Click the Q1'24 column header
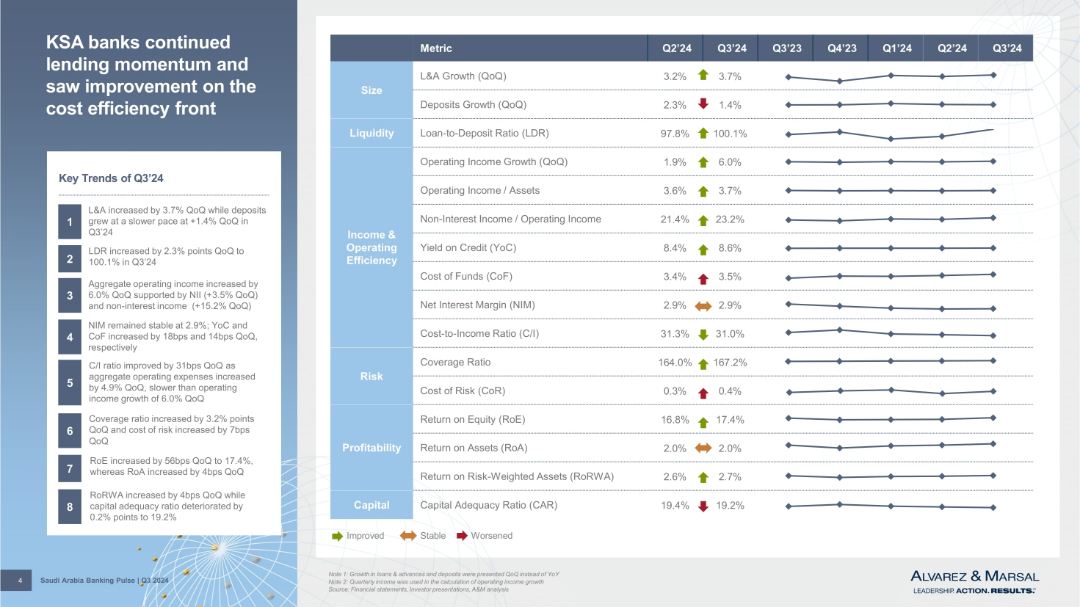1080x607 pixels. coord(896,48)
